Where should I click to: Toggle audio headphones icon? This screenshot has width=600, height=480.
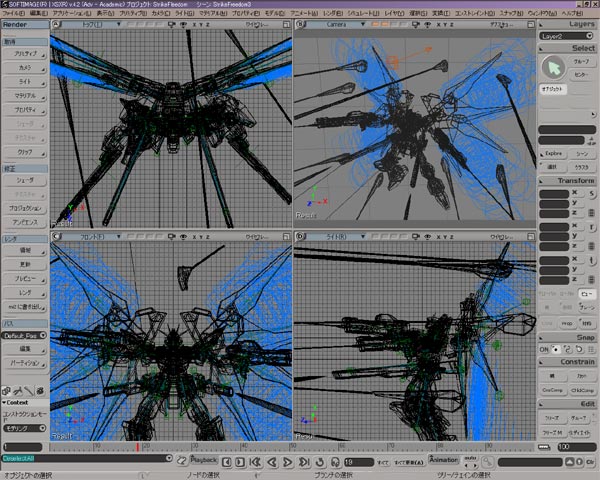click(x=335, y=462)
